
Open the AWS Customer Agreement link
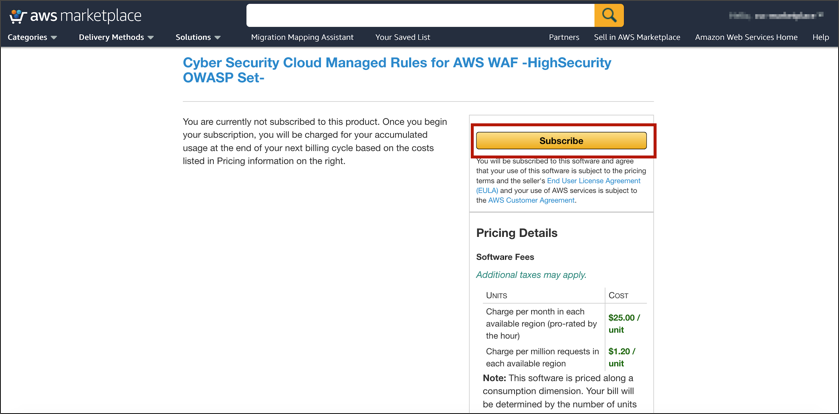point(531,200)
